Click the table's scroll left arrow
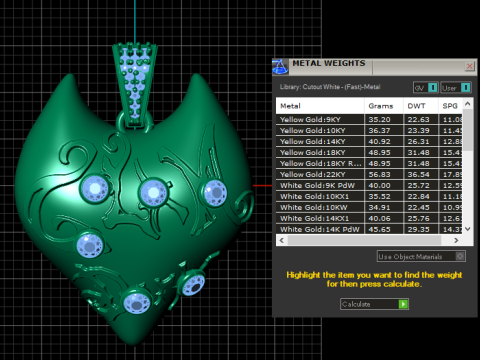Screen dimensions: 480x360 point(282,240)
